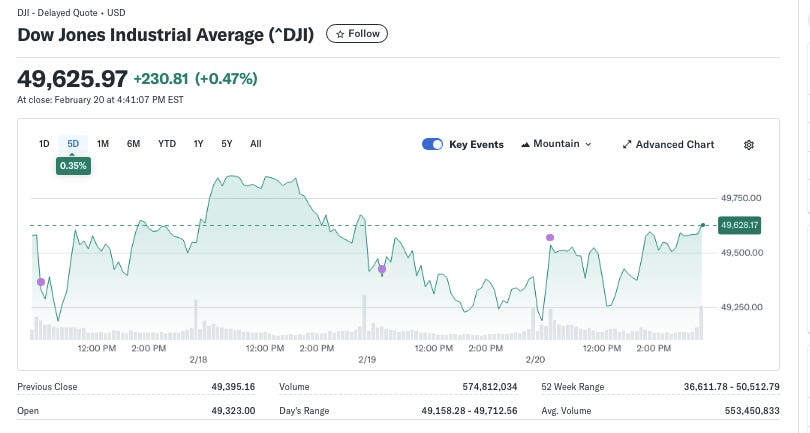Switch to the 1M time range
Image resolution: width=810 pixels, height=433 pixels.
(x=103, y=144)
